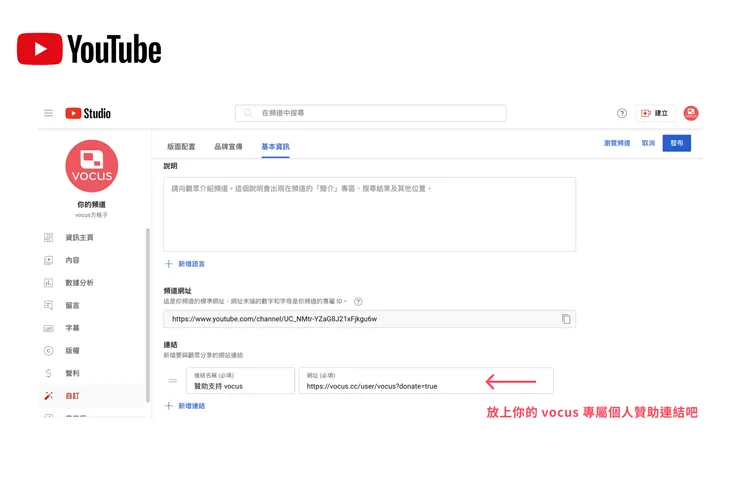740x488 pixels.
Task: Click the vocus方格子 channel name text
Action: (92, 215)
